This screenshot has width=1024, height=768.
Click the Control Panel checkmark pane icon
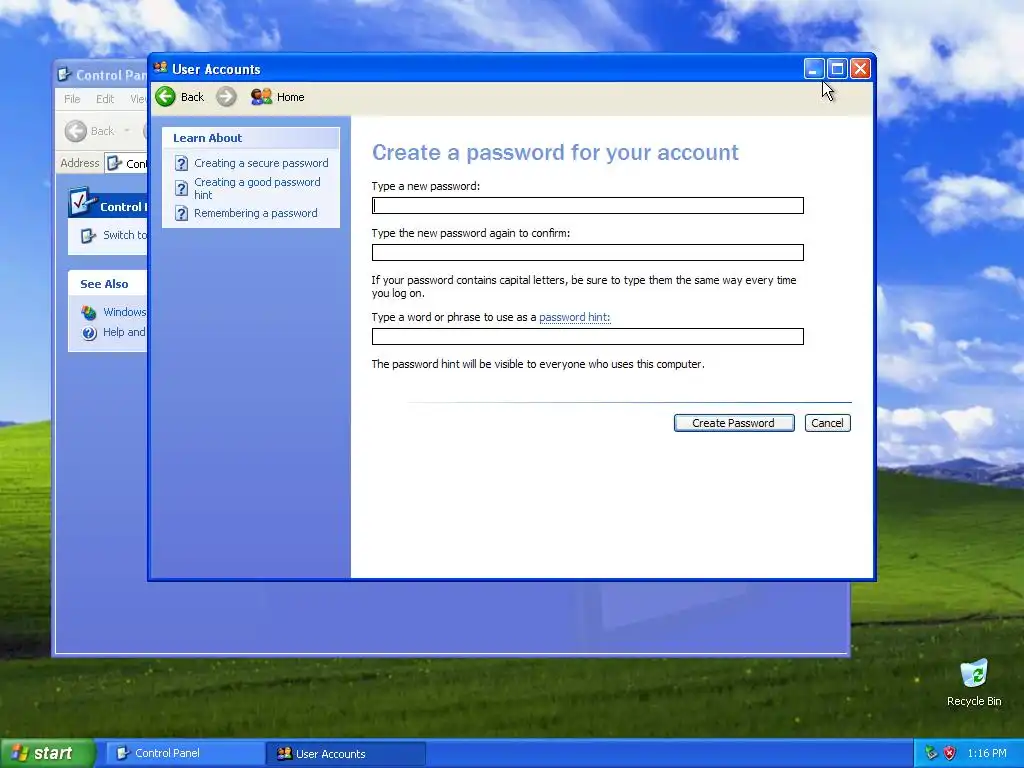(x=83, y=201)
